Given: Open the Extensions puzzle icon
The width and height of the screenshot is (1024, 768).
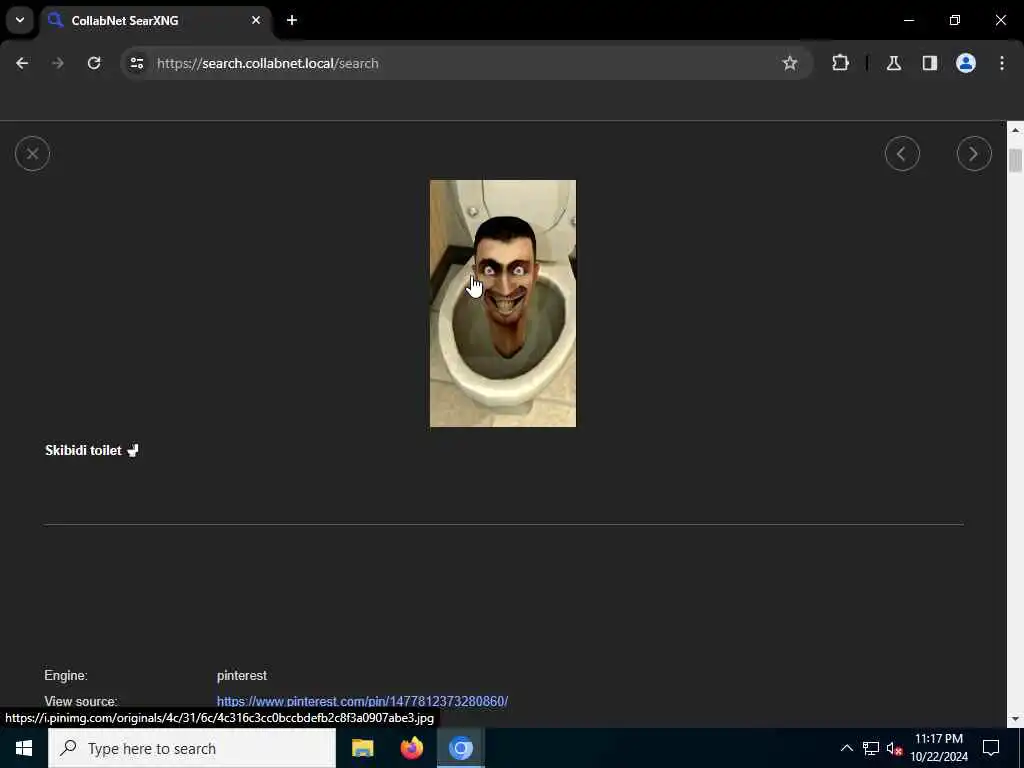Looking at the screenshot, I should point(840,63).
